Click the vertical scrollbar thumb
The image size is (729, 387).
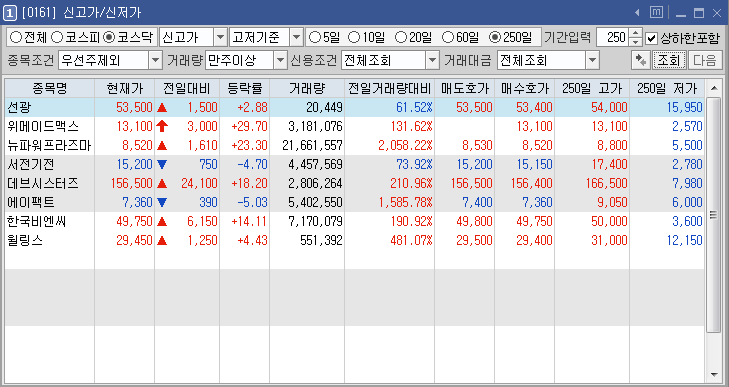pos(714,214)
